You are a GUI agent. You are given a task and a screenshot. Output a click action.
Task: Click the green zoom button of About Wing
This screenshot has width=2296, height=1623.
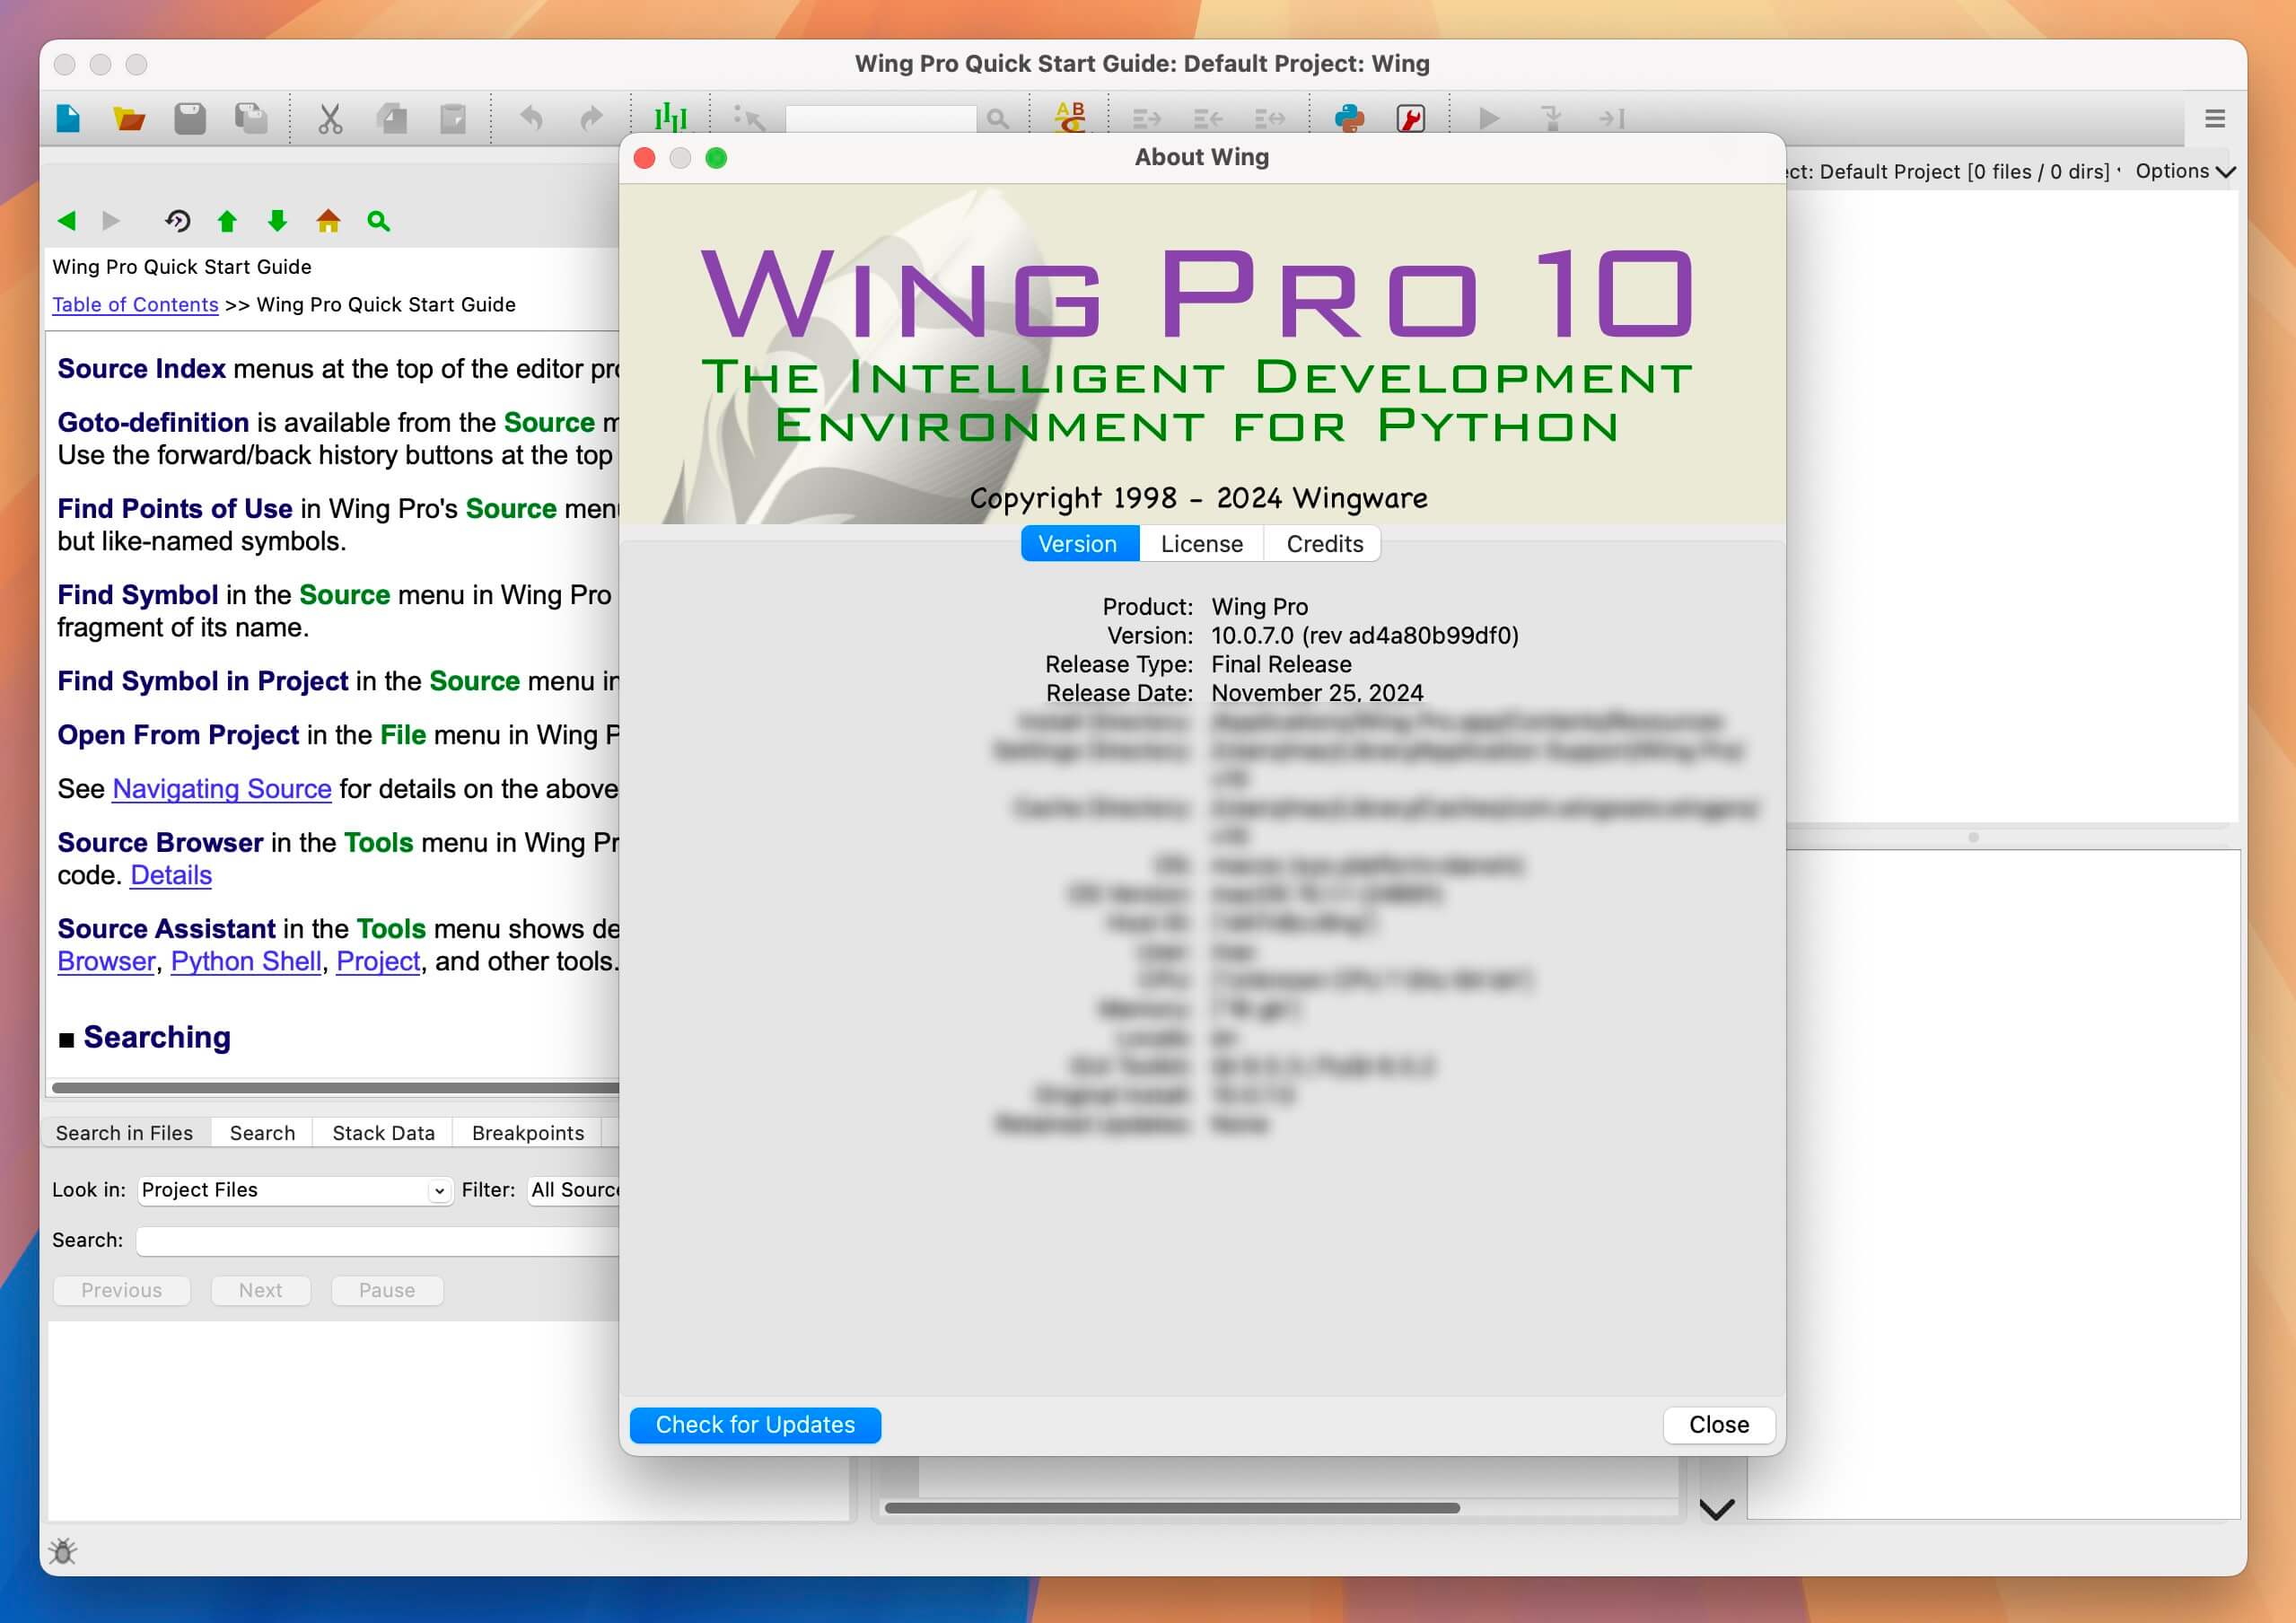(716, 158)
